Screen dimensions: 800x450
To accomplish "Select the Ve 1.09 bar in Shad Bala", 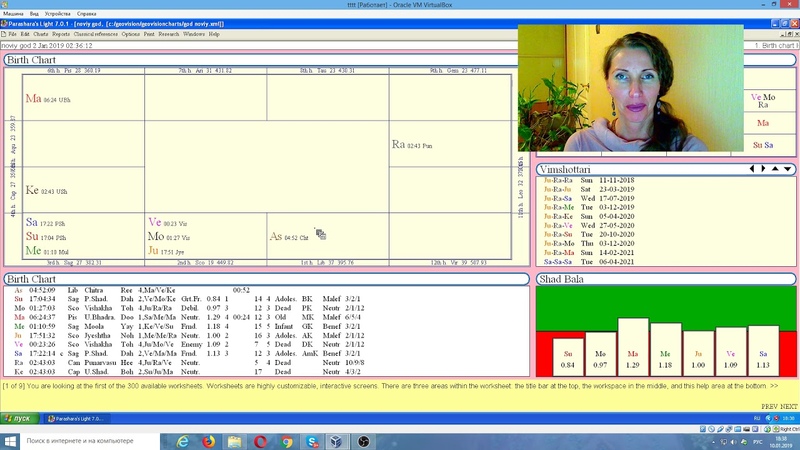I will tap(731, 352).
